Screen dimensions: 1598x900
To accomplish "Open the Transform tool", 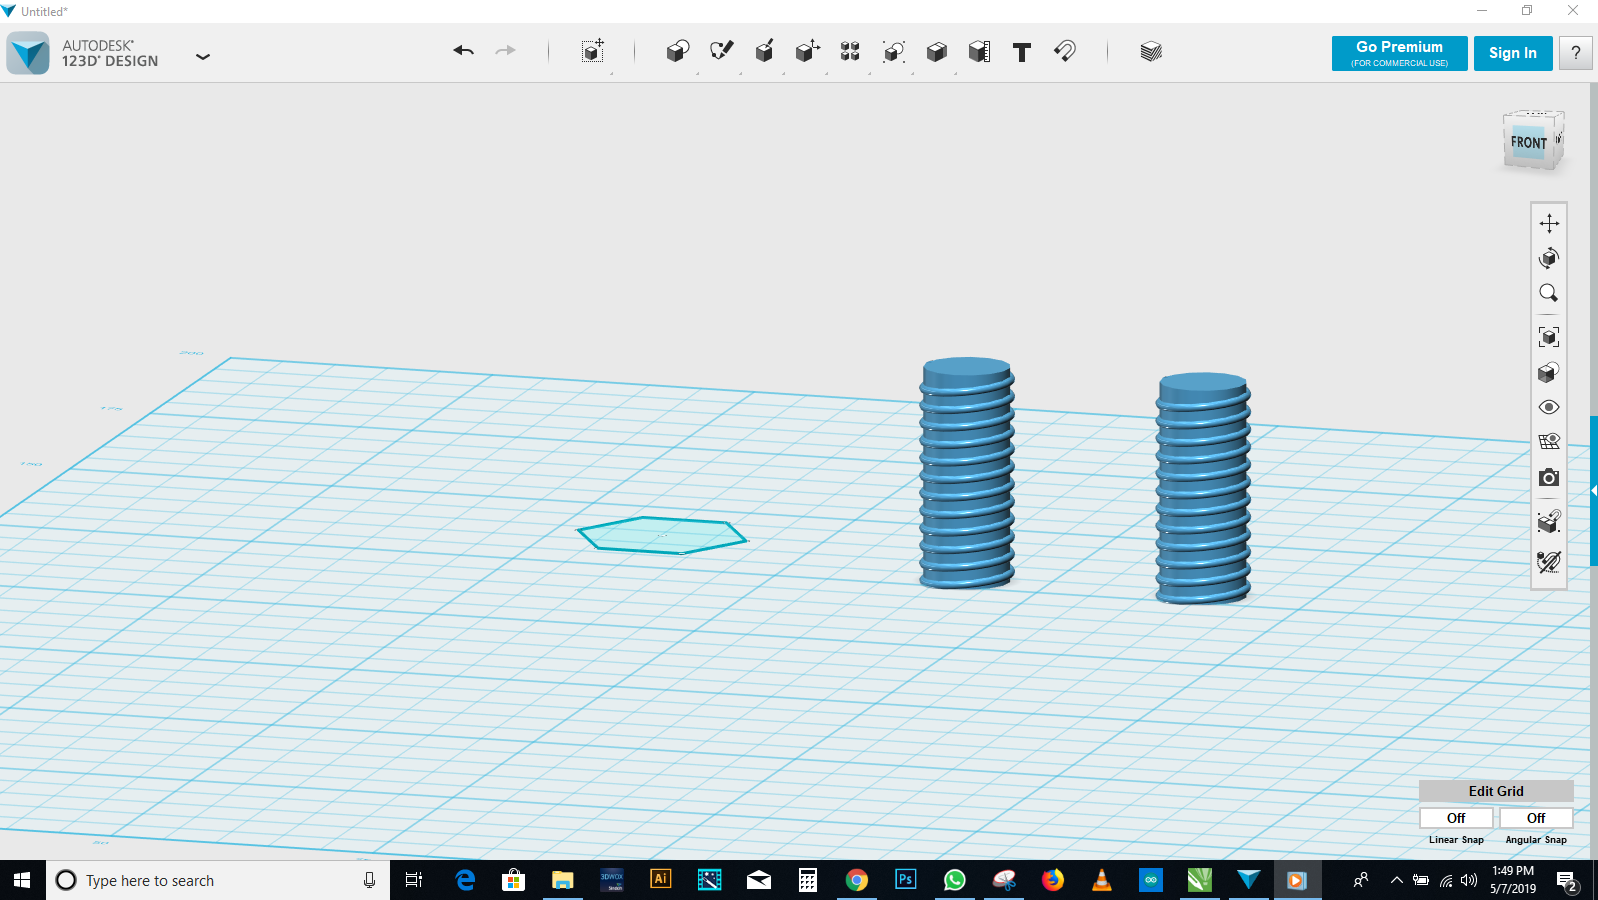I will (x=593, y=51).
